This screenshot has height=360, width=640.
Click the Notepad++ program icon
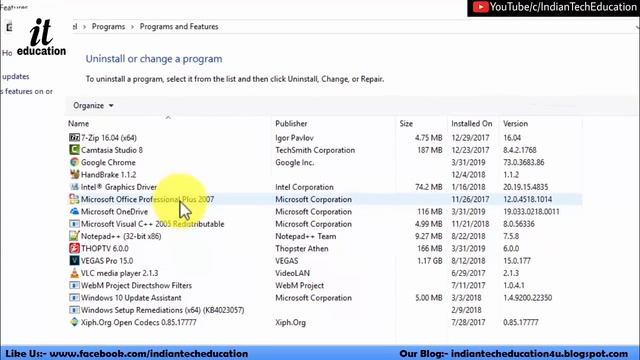[x=74, y=236]
